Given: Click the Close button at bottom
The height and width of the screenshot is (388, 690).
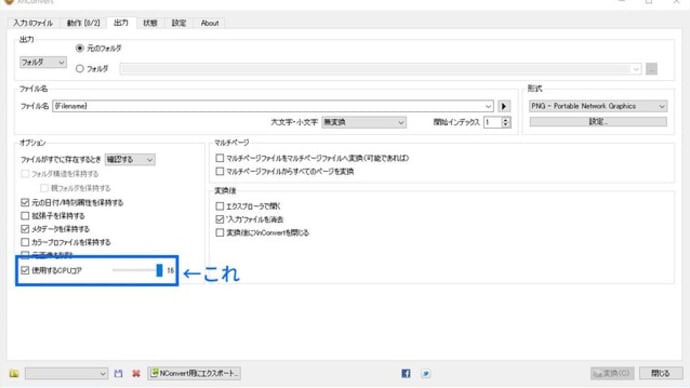Looking at the screenshot, I should pyautogui.click(x=661, y=373).
